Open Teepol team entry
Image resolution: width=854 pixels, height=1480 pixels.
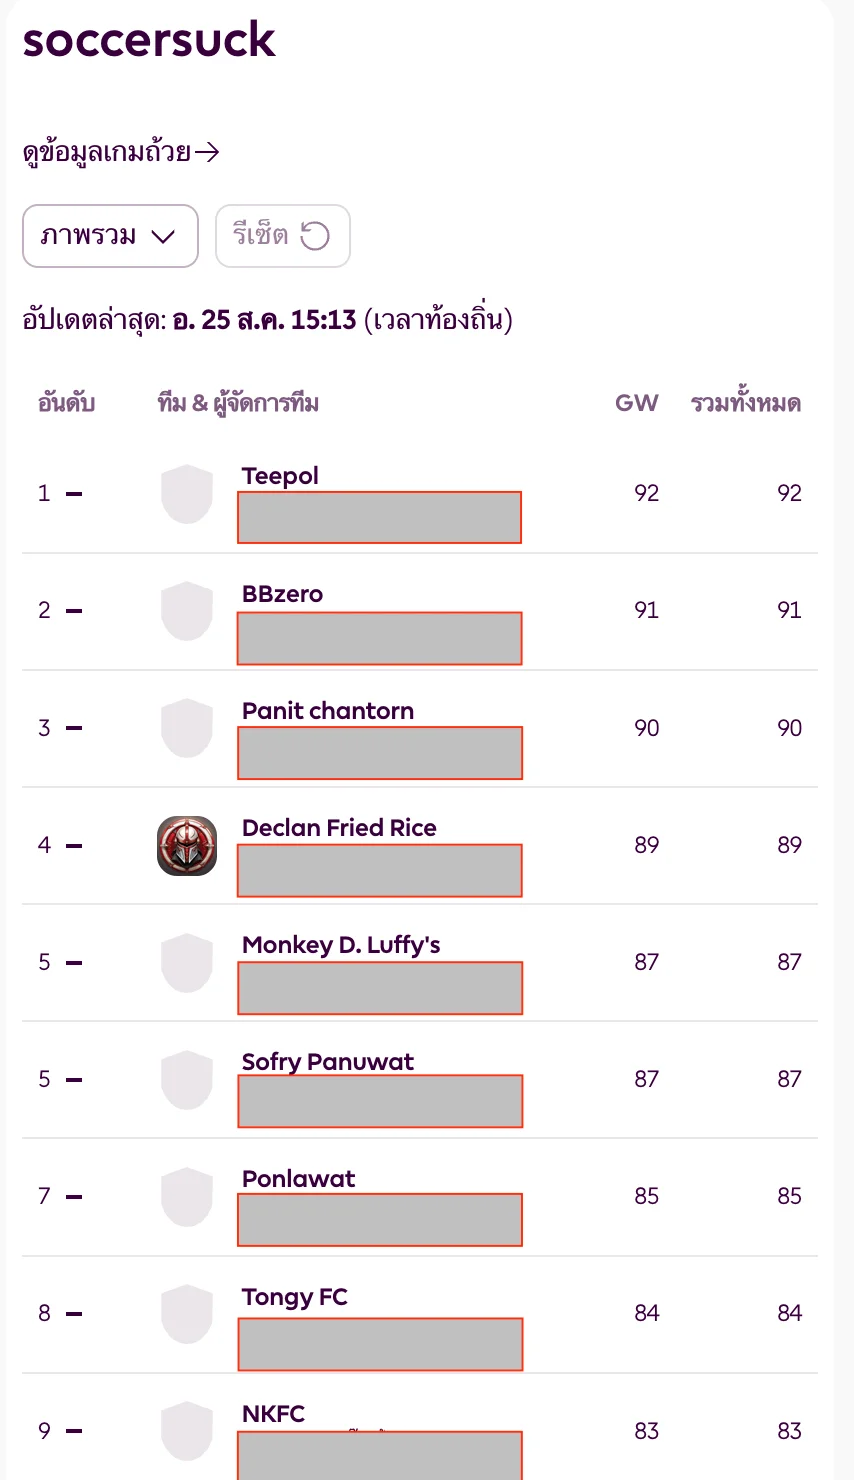tap(280, 476)
